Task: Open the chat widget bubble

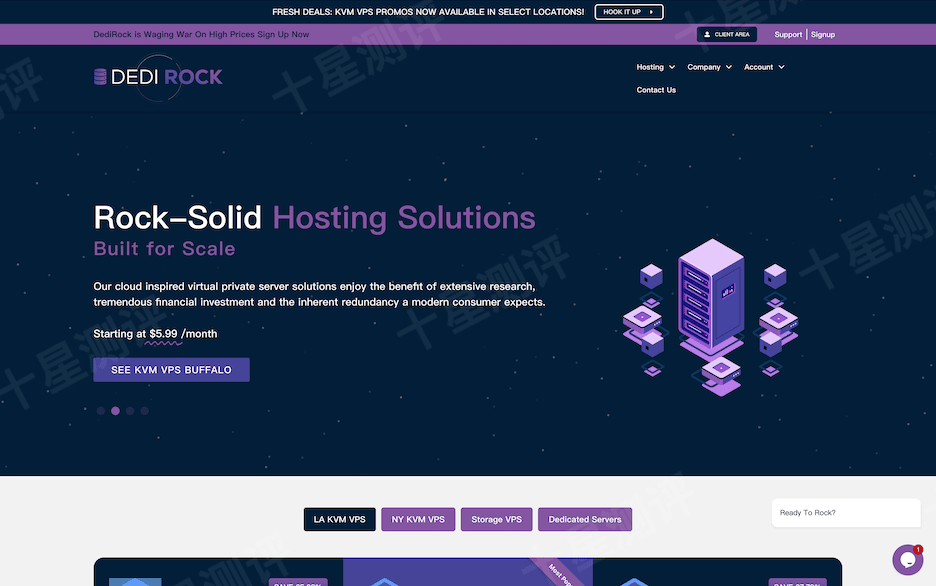Action: 907,560
